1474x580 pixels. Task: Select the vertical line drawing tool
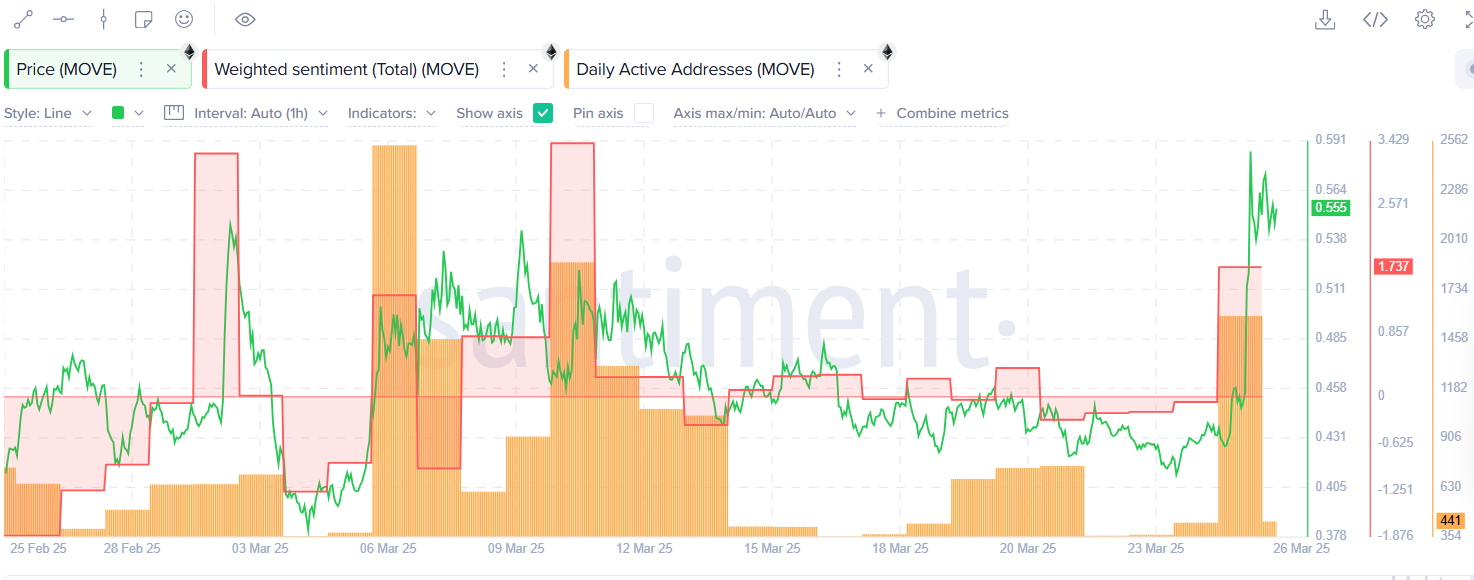(103, 19)
